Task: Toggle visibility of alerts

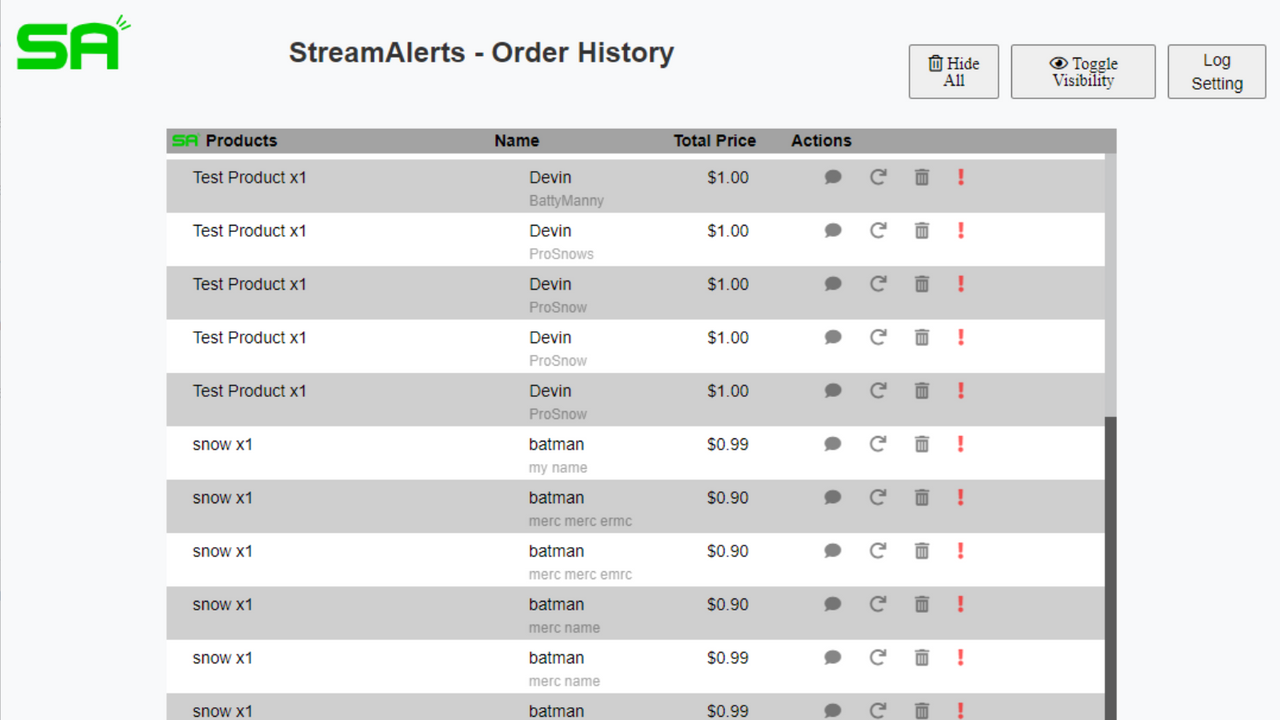Action: (1083, 71)
